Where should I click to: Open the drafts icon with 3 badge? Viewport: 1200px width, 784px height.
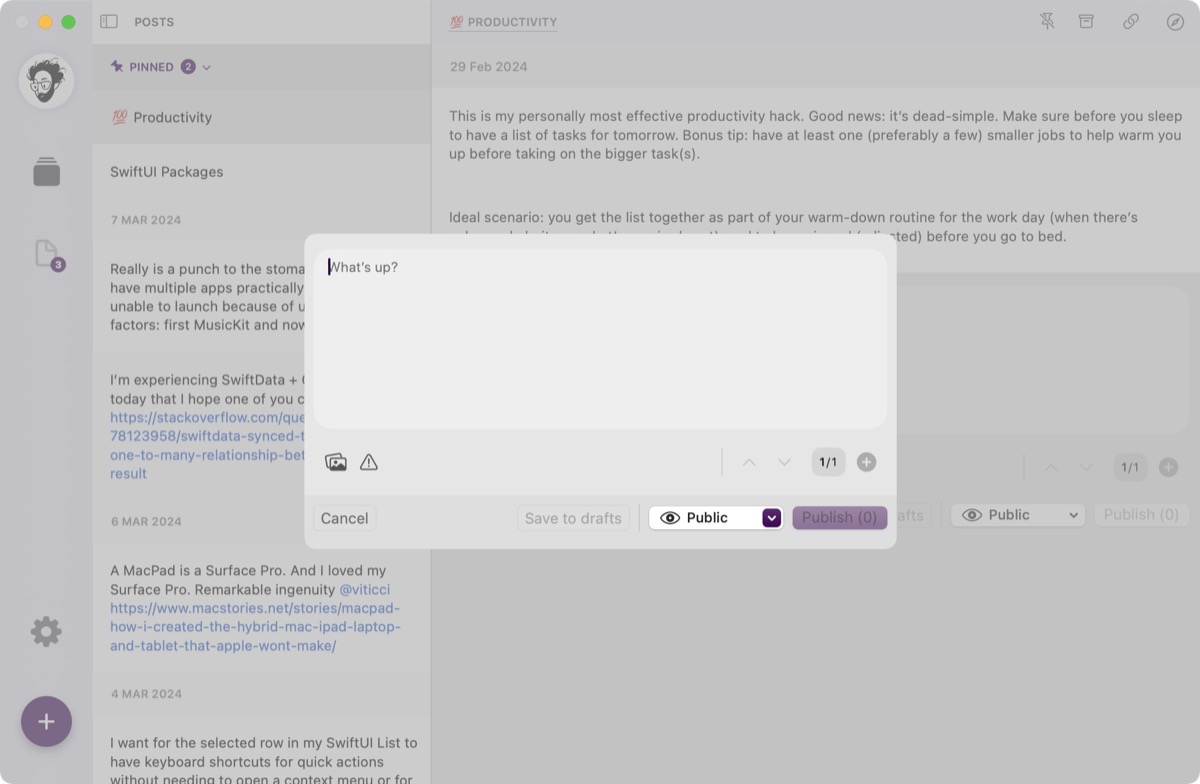(x=47, y=255)
